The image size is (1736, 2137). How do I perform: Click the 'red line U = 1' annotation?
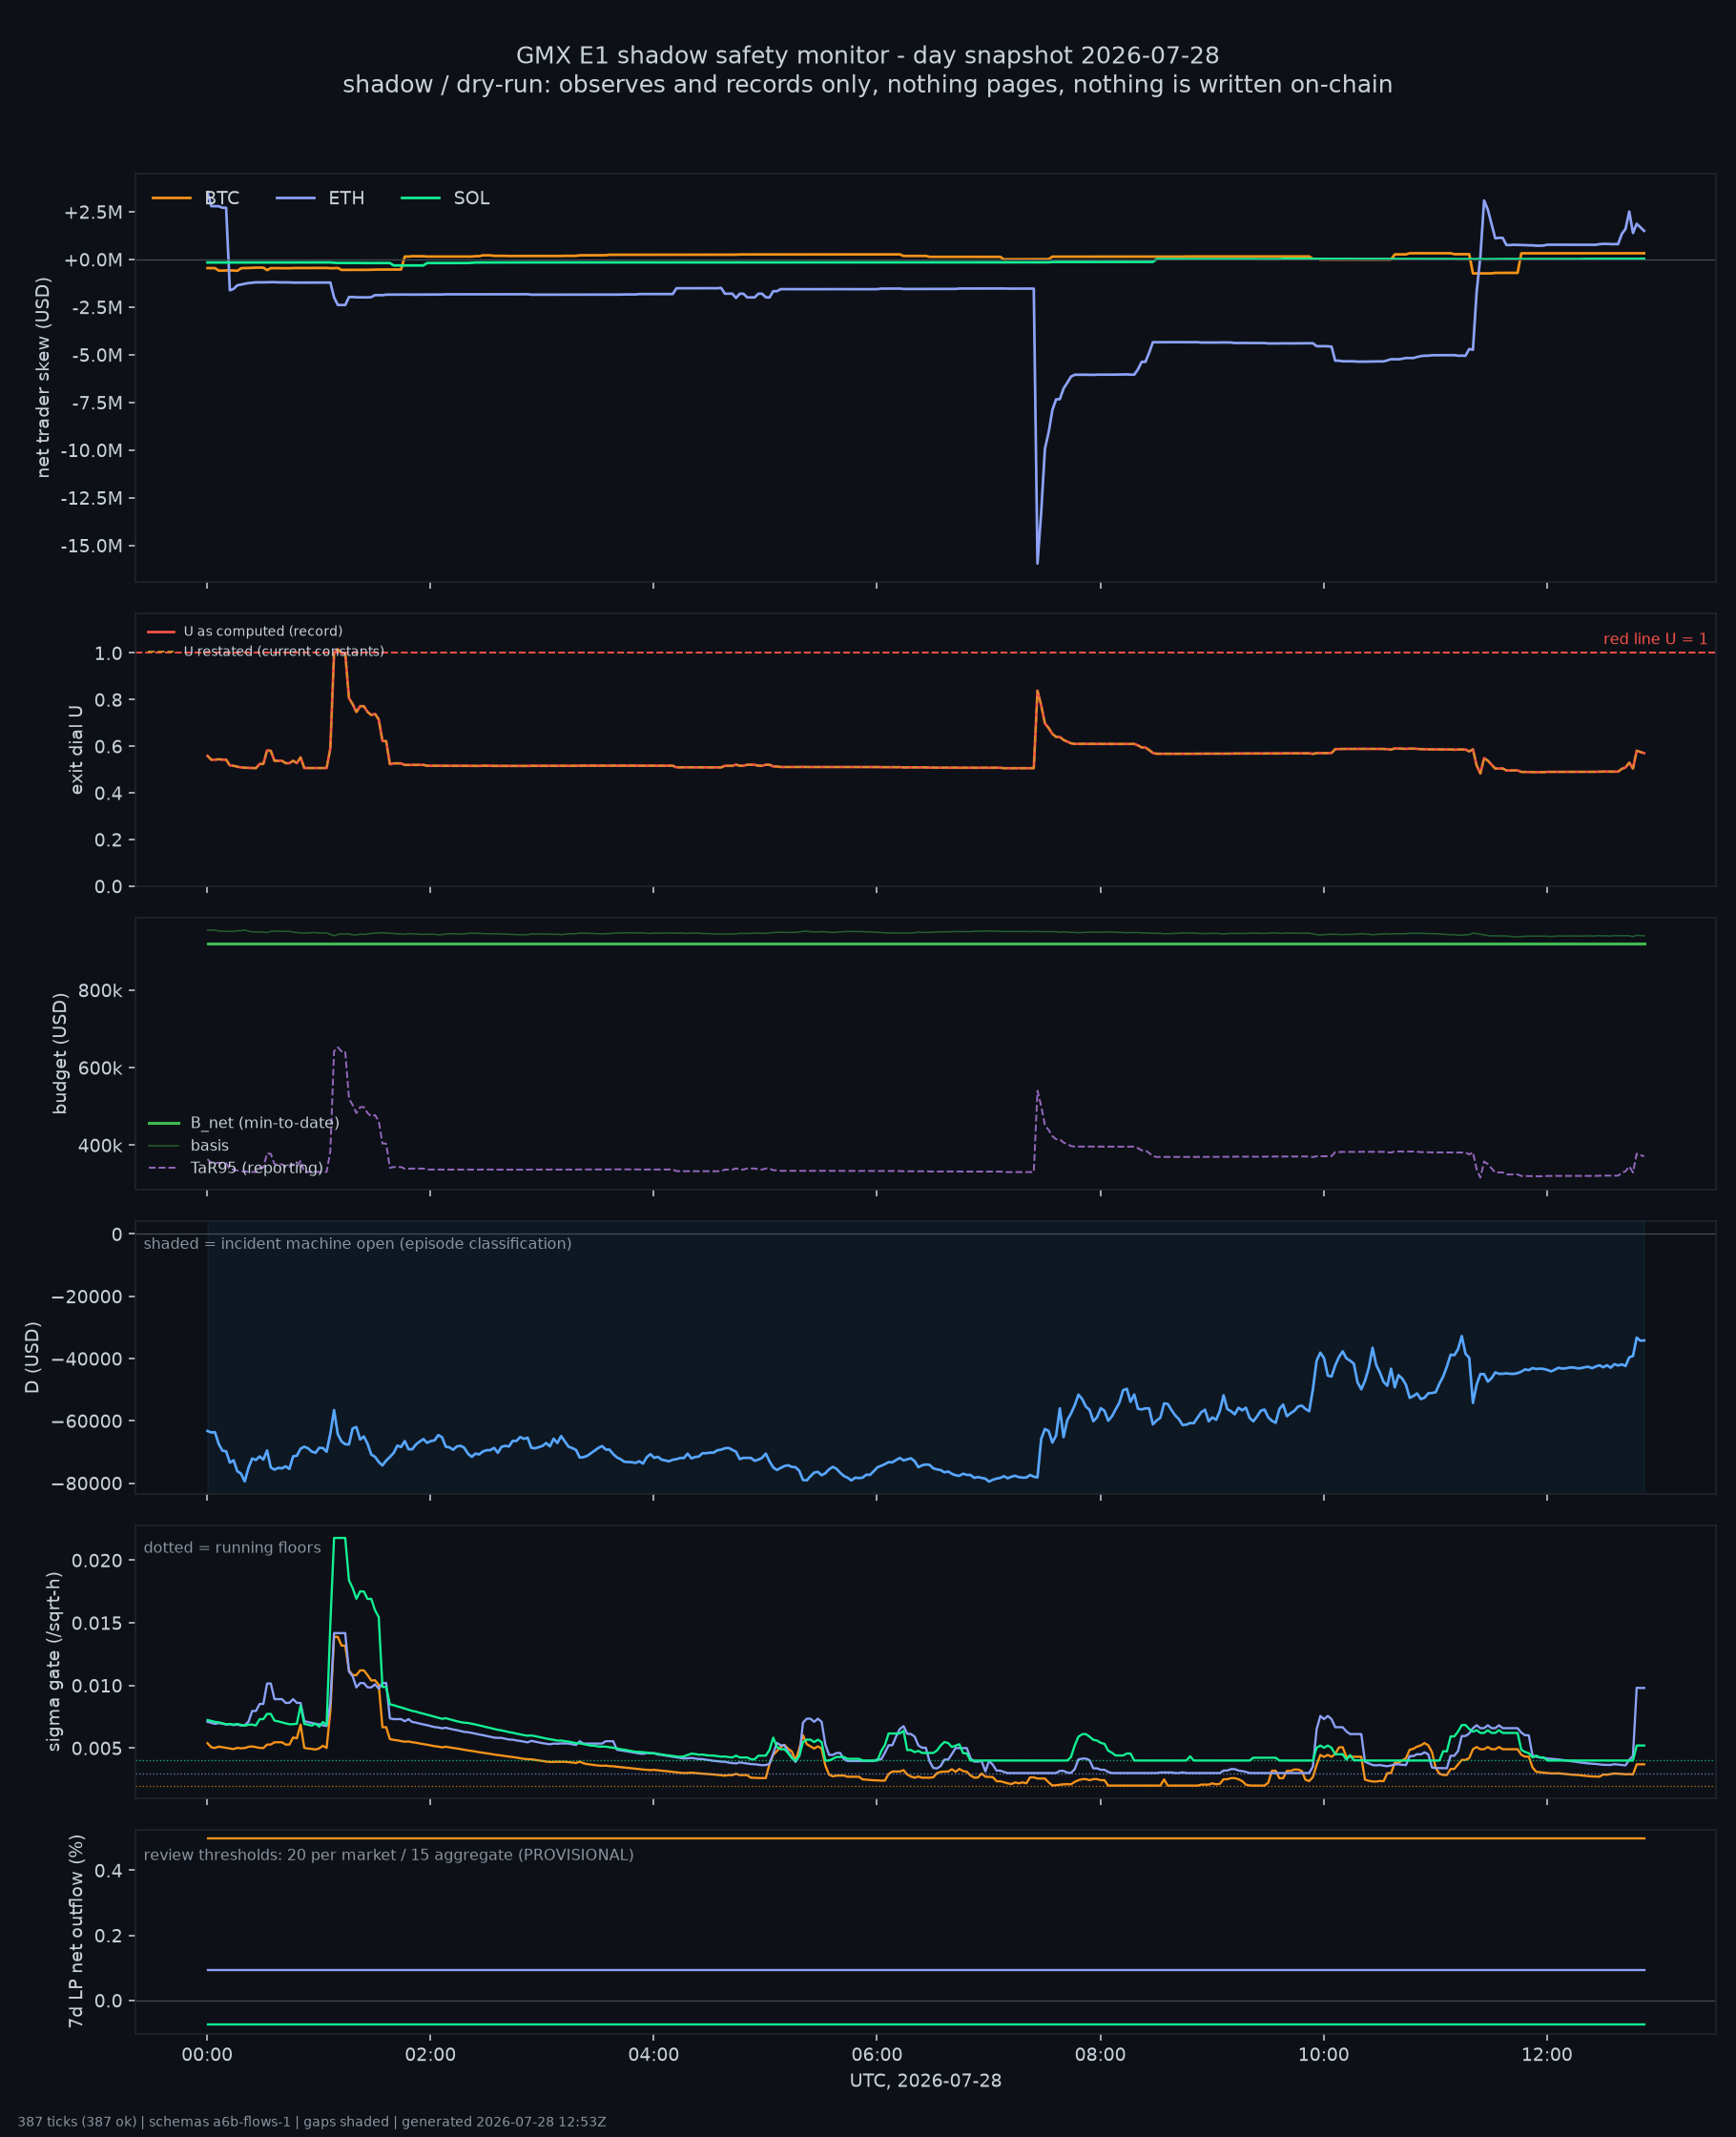[x=1655, y=639]
